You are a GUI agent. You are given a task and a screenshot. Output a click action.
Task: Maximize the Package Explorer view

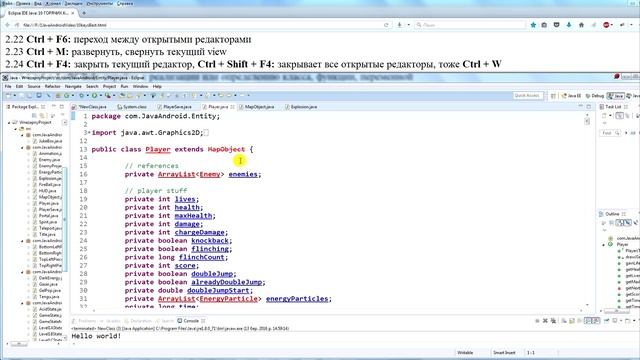click(x=62, y=107)
